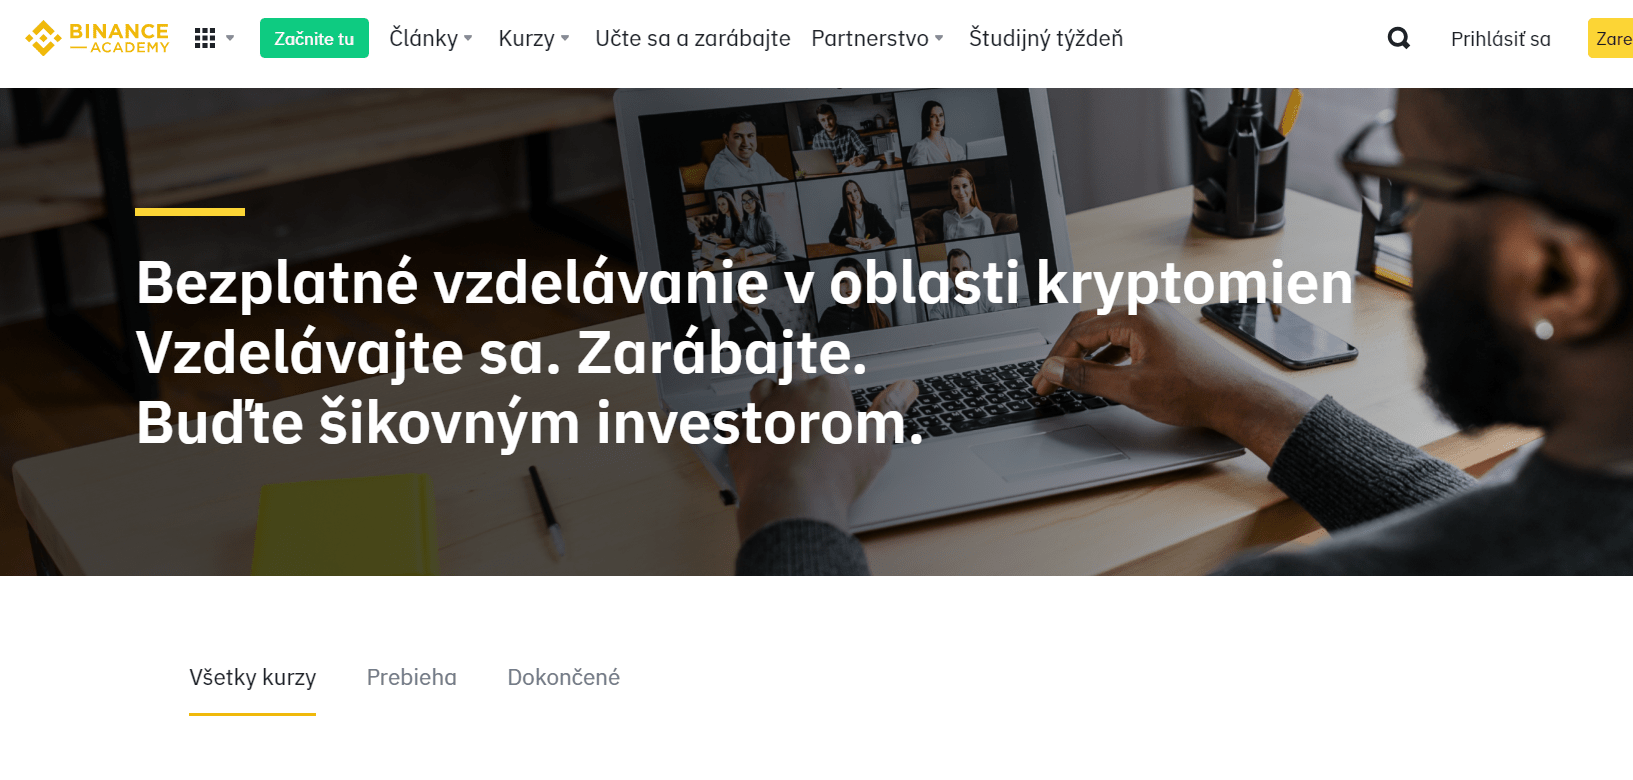Expand the arrow next to Články
The image size is (1633, 780).
coord(468,38)
